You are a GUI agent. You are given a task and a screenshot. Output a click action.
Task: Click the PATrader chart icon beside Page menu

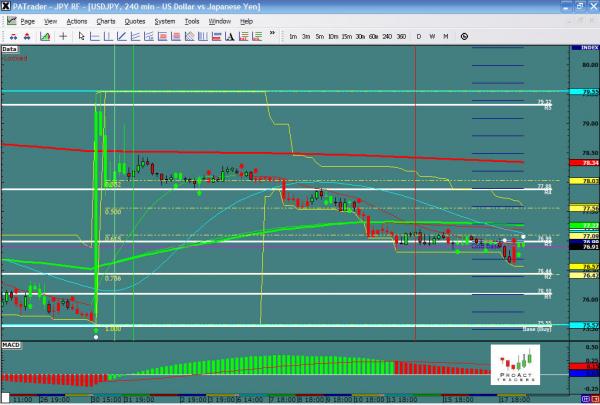coord(9,20)
